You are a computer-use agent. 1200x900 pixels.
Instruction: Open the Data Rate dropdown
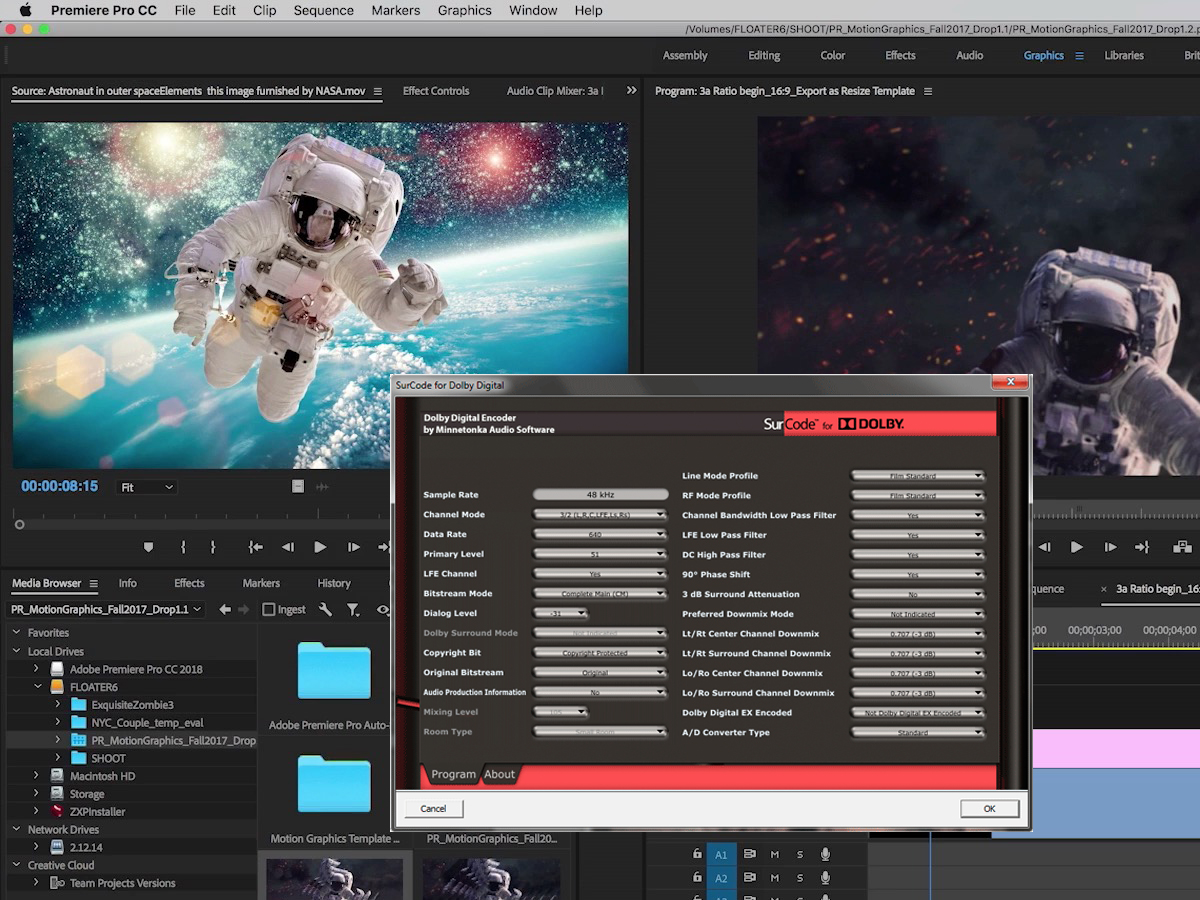coord(600,534)
